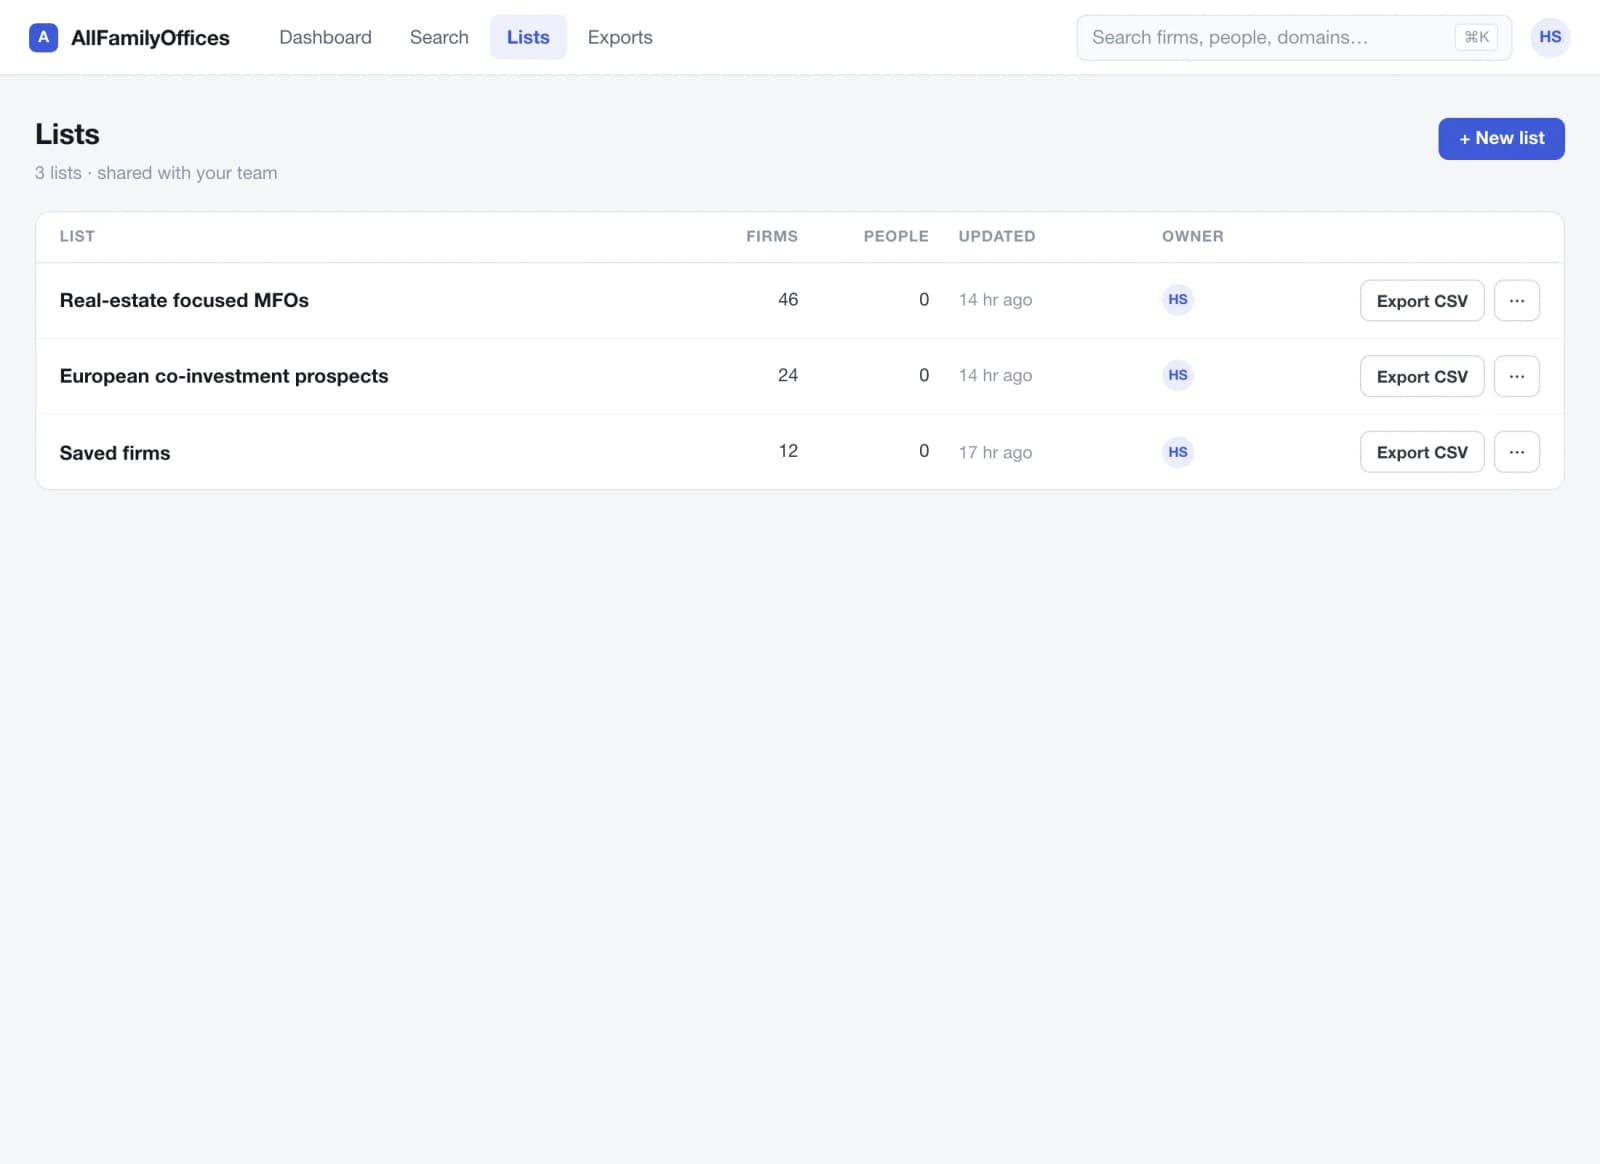1600x1164 pixels.
Task: Click the 17 hr ago timestamp
Action: click(x=995, y=452)
